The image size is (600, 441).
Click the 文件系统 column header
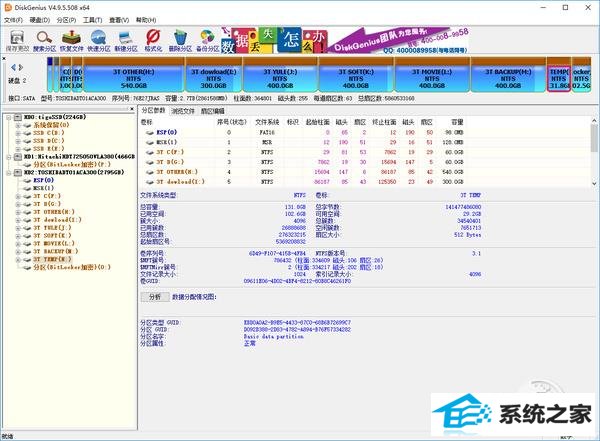coord(267,122)
